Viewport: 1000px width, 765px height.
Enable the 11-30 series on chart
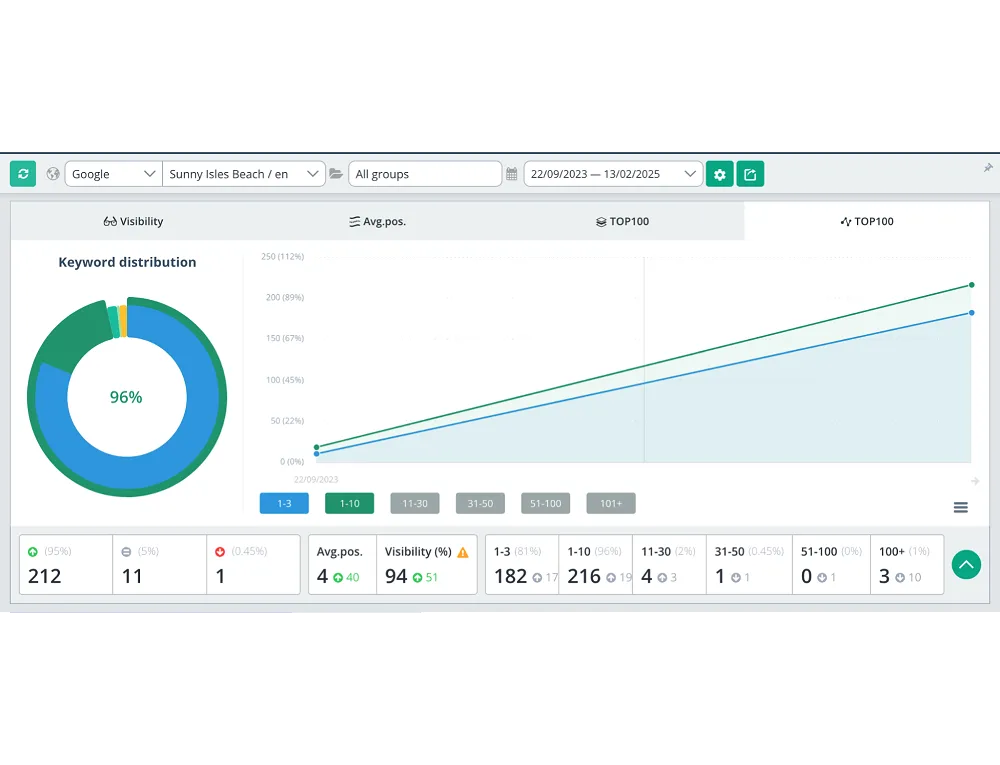[415, 503]
